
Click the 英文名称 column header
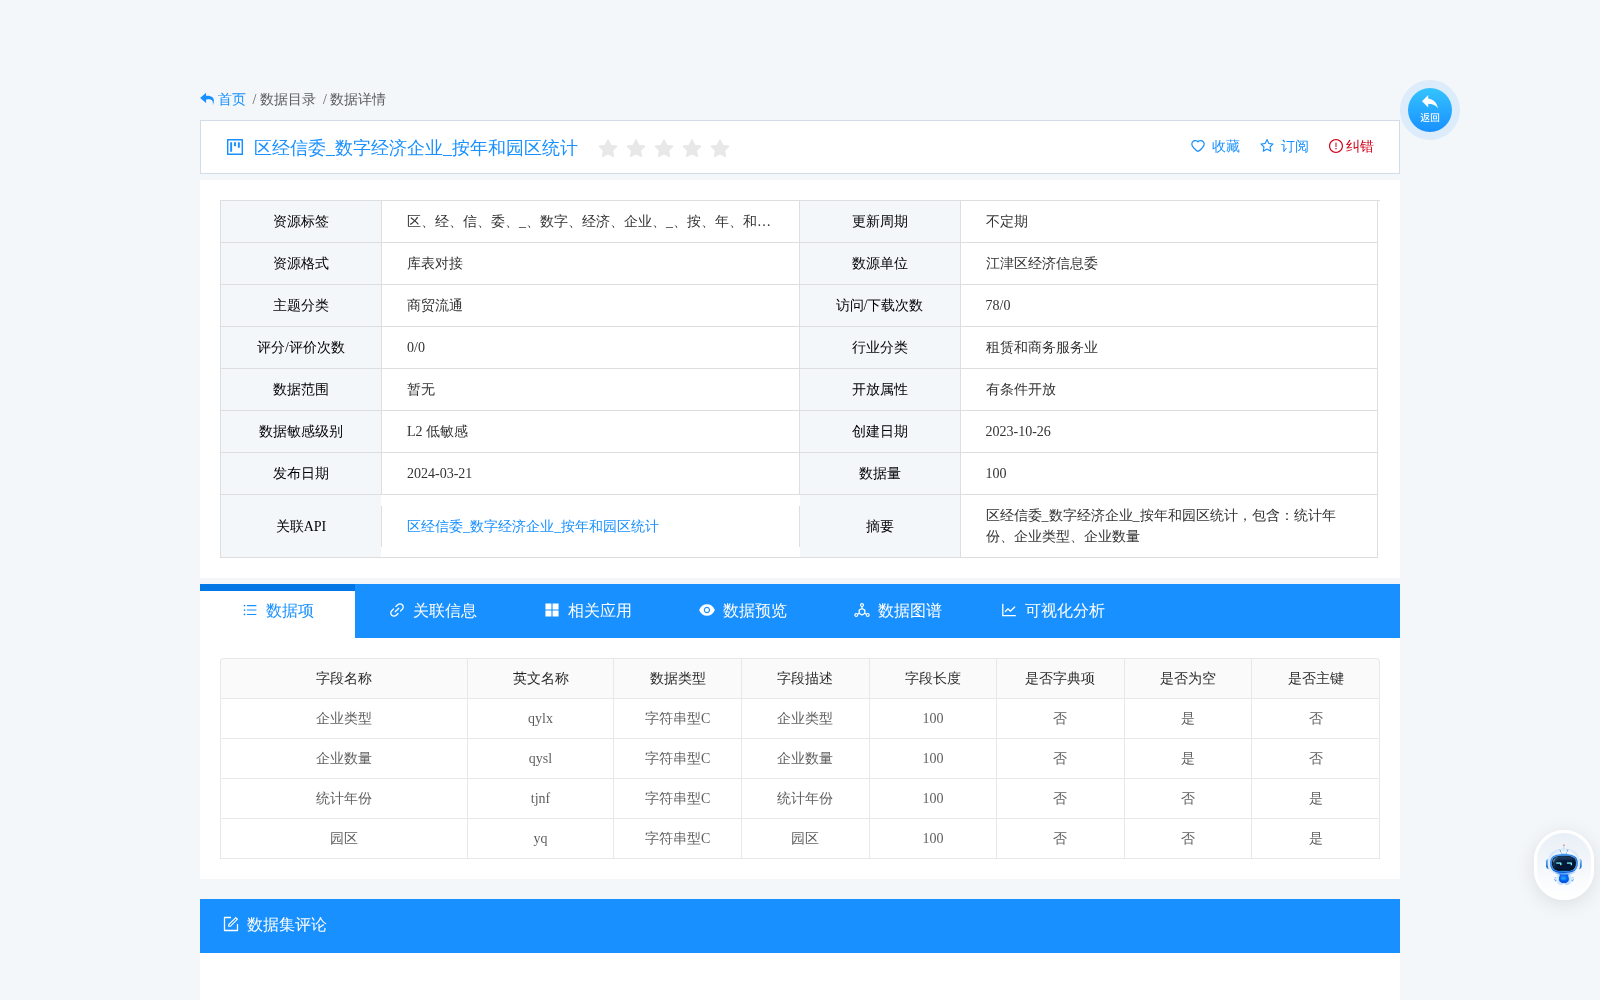click(x=541, y=678)
